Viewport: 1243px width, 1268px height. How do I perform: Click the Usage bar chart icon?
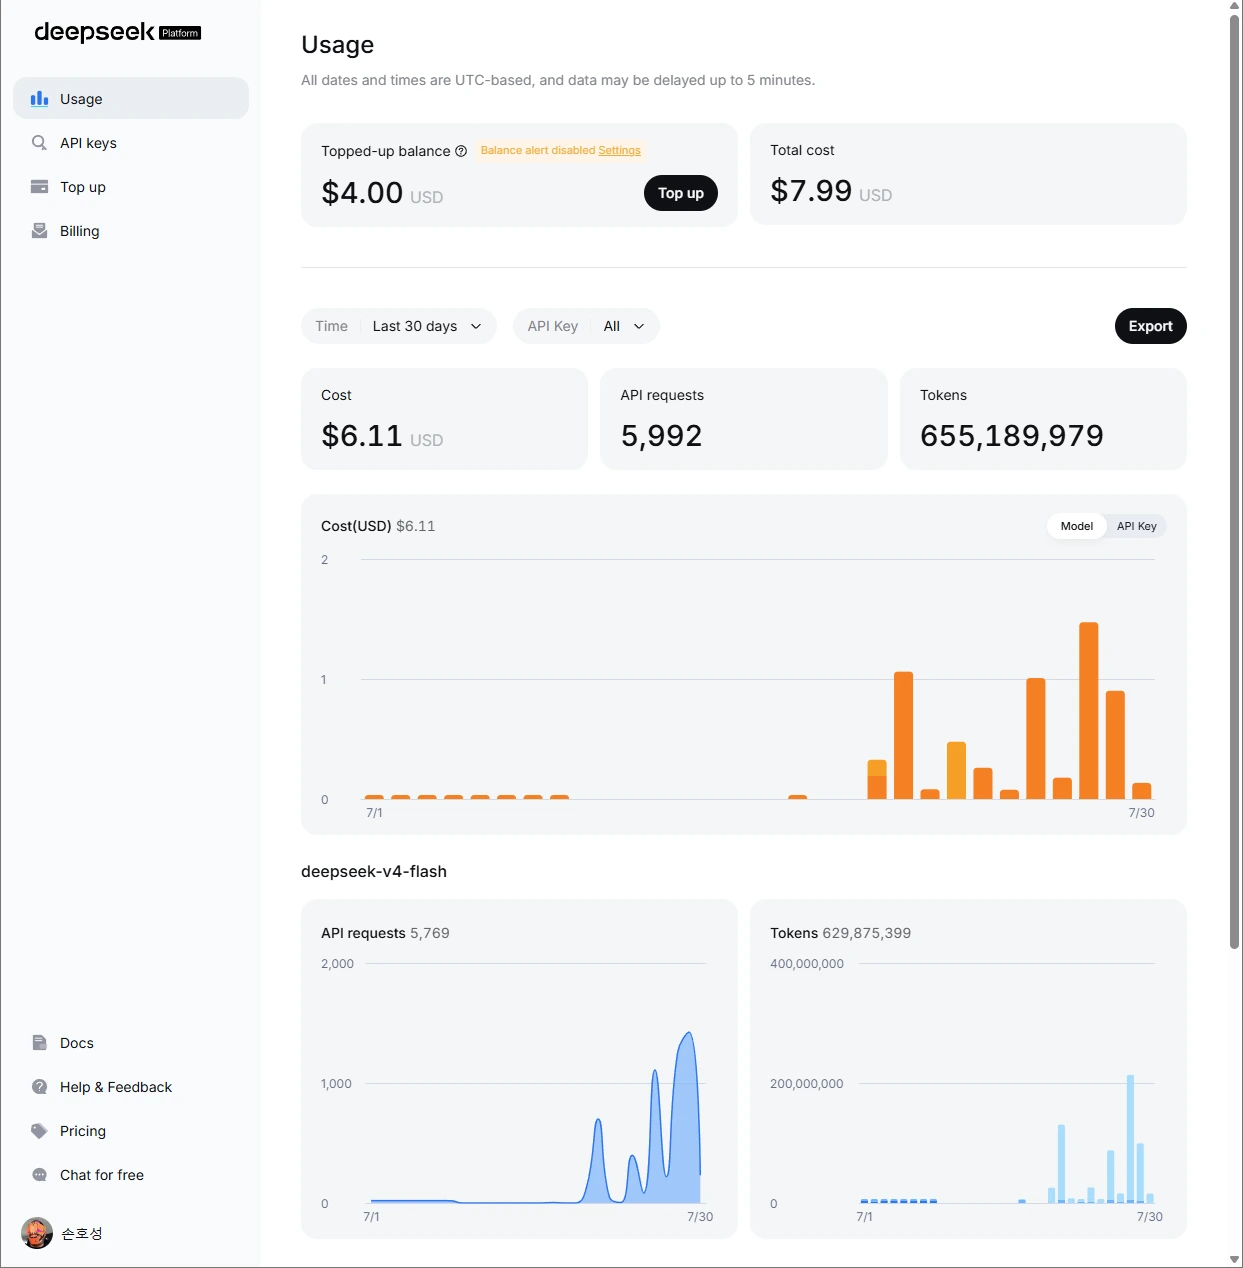click(39, 98)
